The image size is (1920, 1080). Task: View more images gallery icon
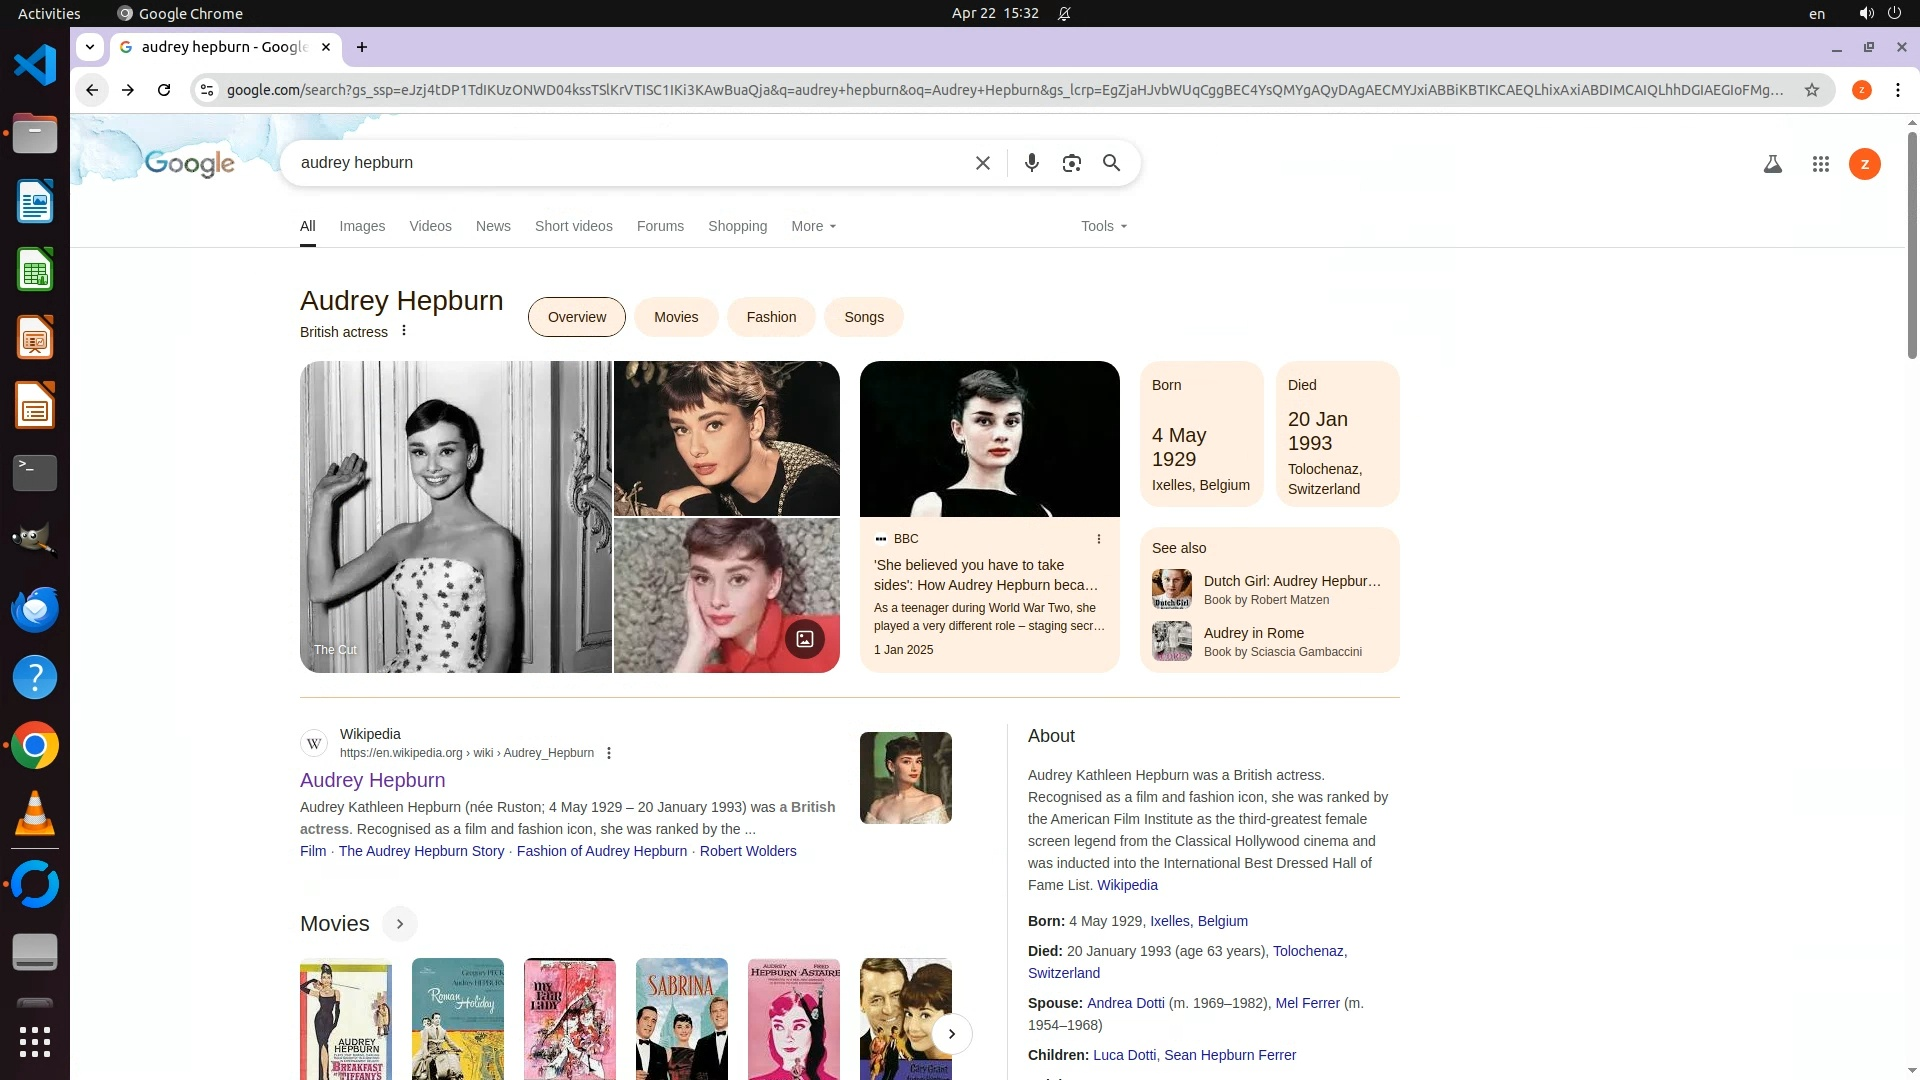tap(804, 639)
